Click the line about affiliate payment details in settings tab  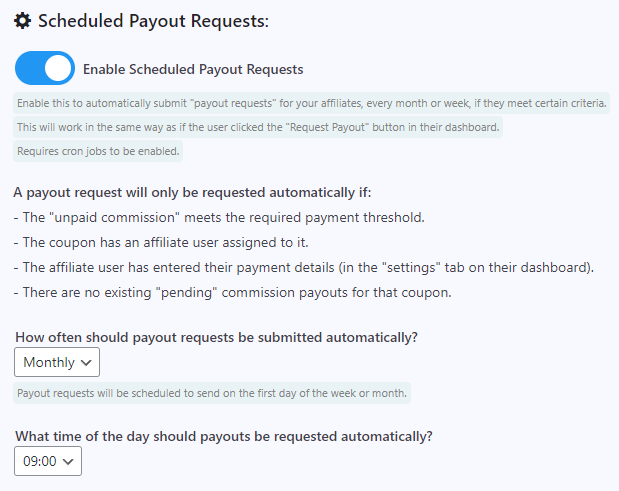[304, 267]
